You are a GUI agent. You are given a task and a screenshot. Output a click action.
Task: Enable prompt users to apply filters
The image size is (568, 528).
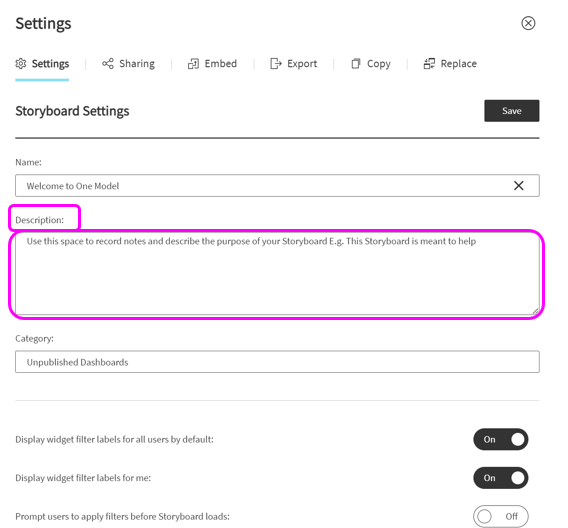tap(501, 516)
